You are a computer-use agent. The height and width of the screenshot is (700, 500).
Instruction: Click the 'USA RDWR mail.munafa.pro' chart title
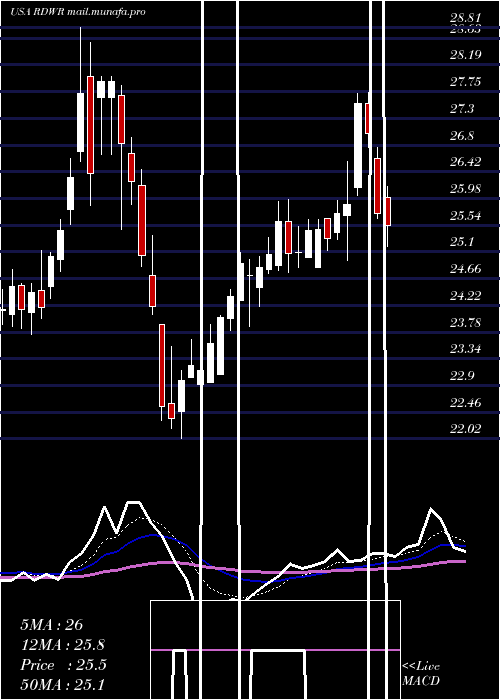(78, 12)
